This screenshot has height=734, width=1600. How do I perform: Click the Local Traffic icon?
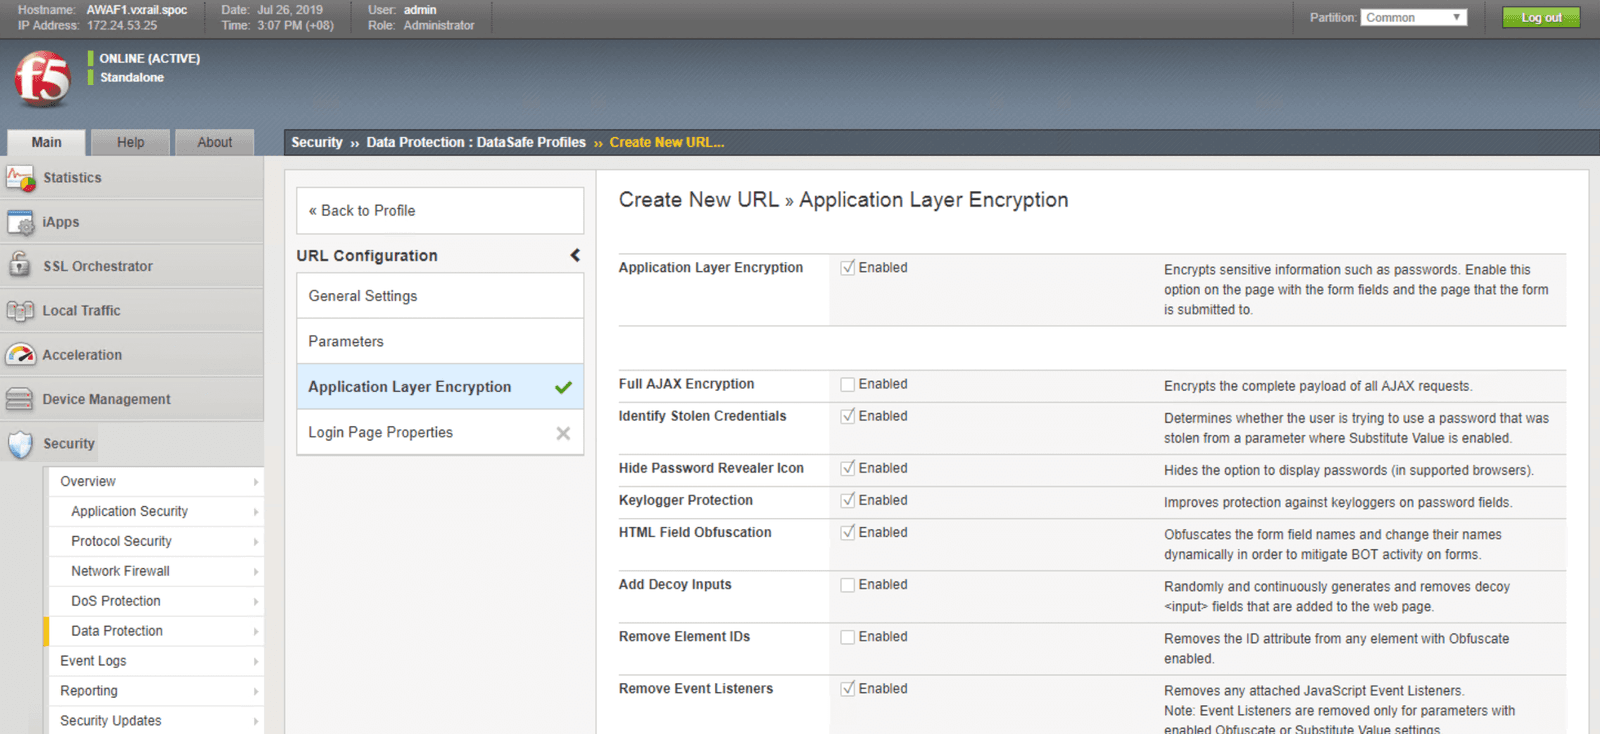20,311
